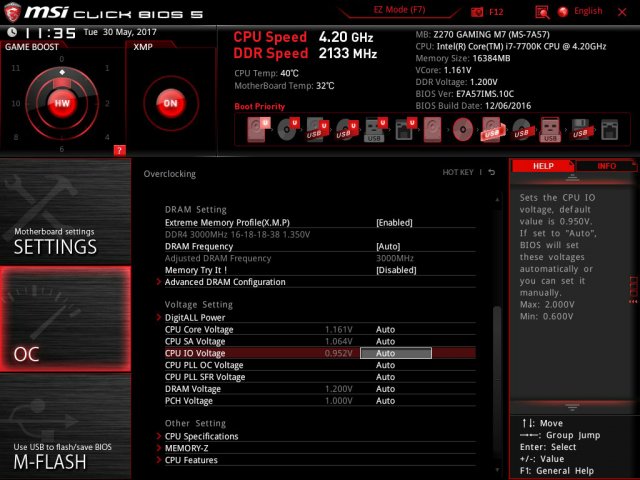
Task: Click the 0.952V CPU IO Voltage reading
Action: (338, 353)
